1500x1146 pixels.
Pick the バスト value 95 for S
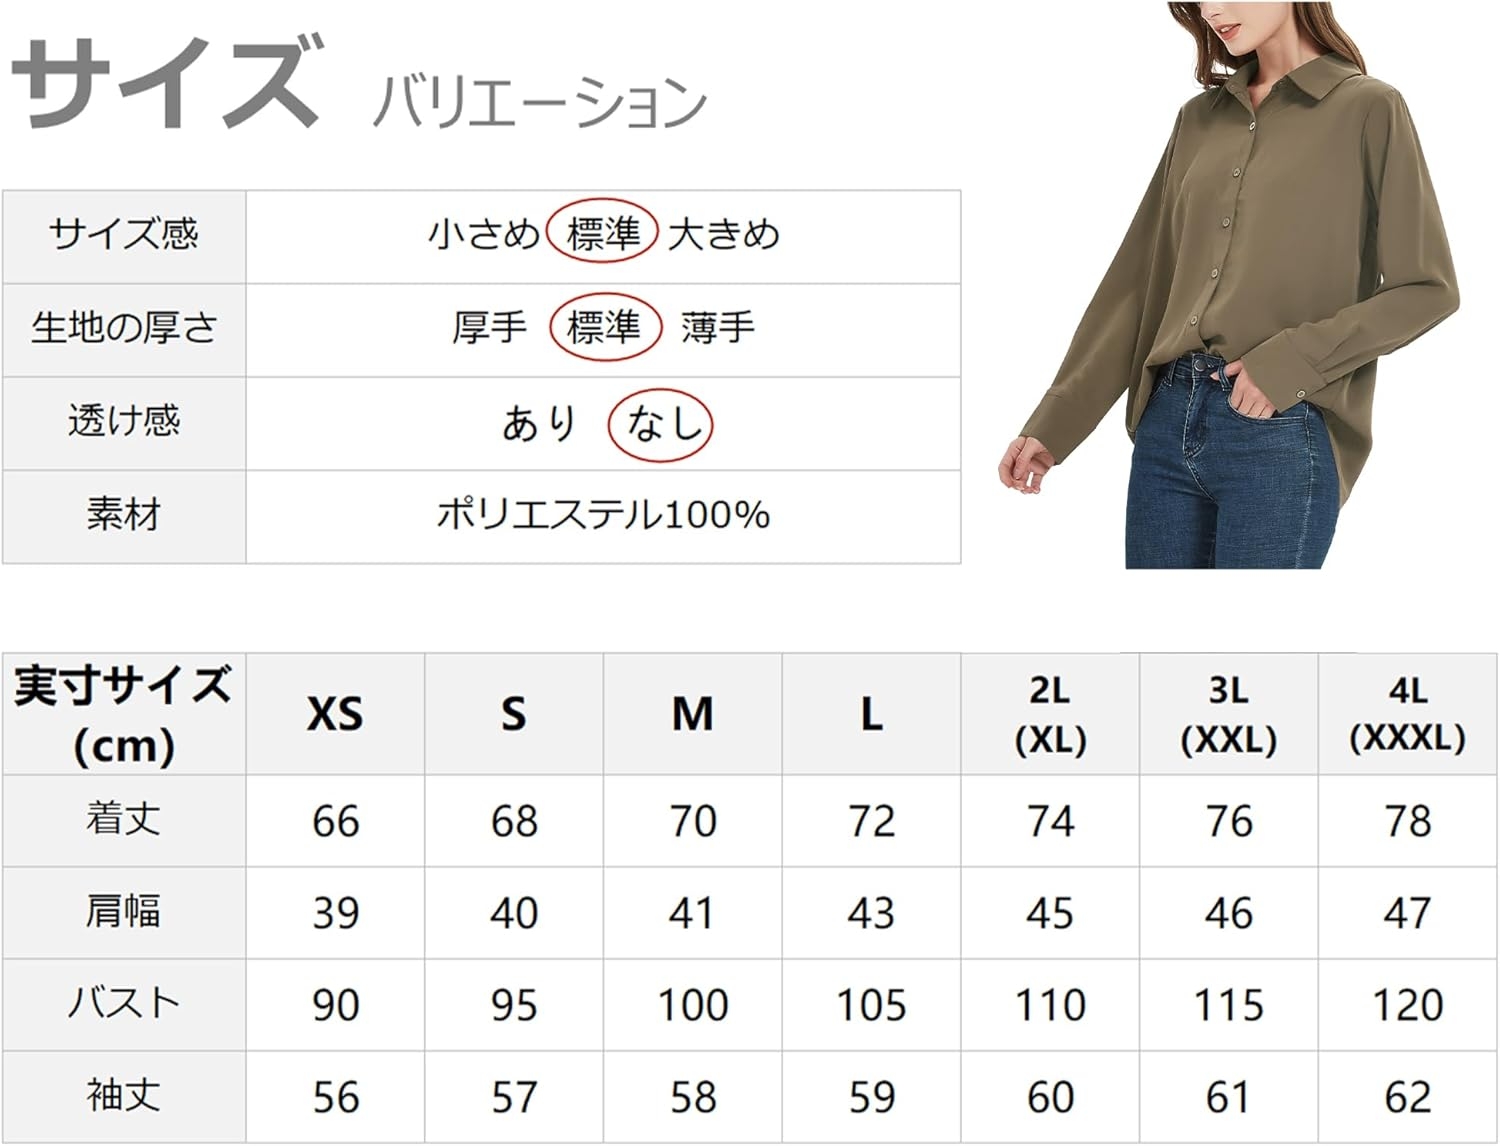[514, 1006]
